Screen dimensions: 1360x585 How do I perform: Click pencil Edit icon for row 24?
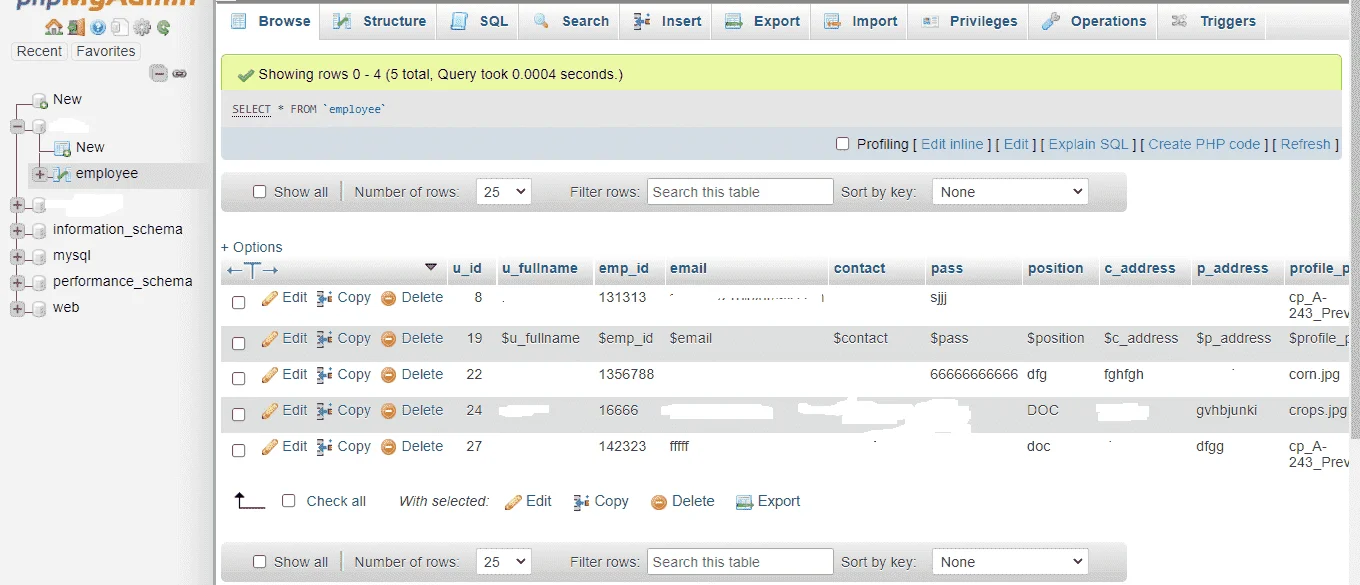pyautogui.click(x=270, y=411)
